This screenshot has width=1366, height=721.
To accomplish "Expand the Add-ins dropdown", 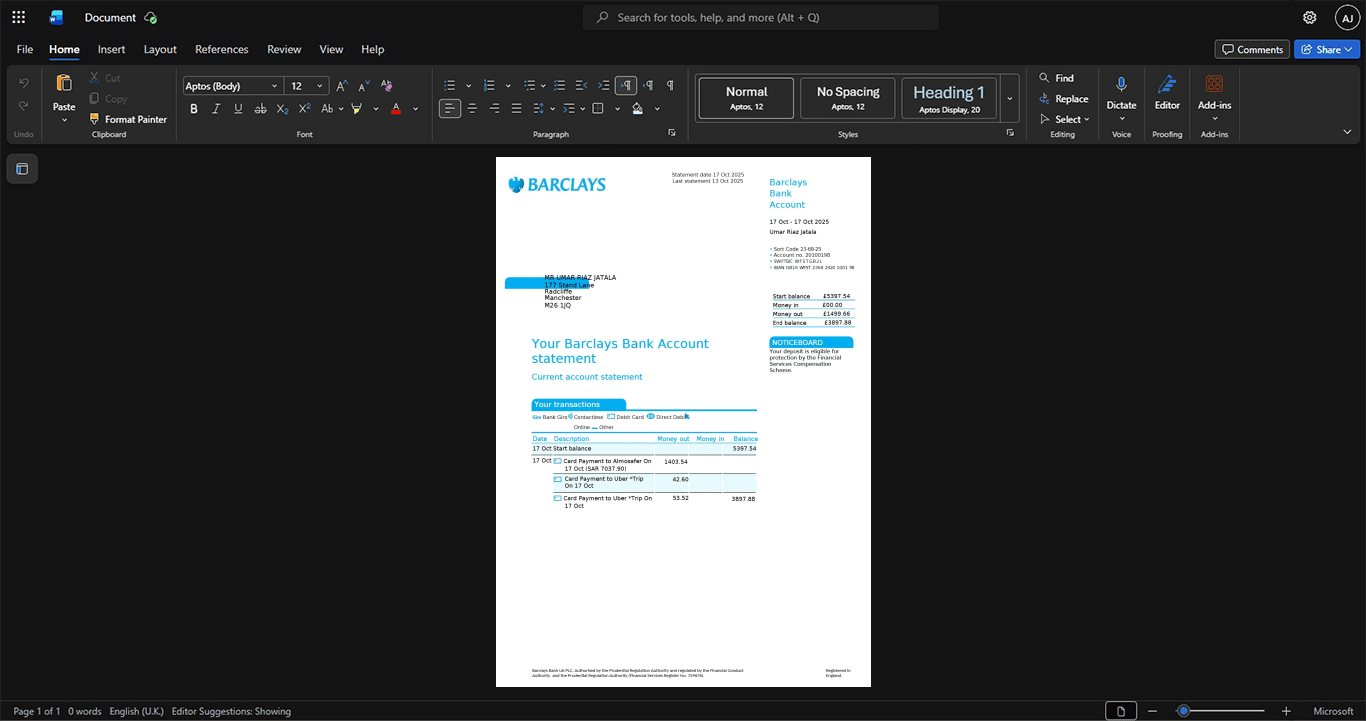I will 1214,118.
